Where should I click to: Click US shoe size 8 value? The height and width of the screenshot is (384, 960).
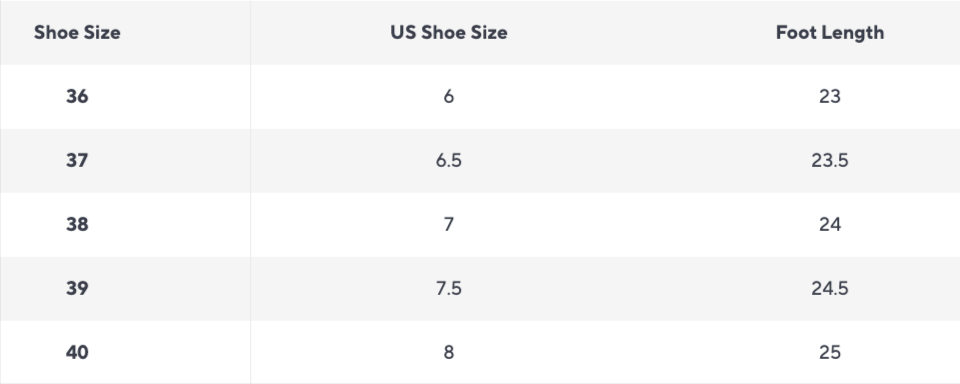(x=449, y=352)
